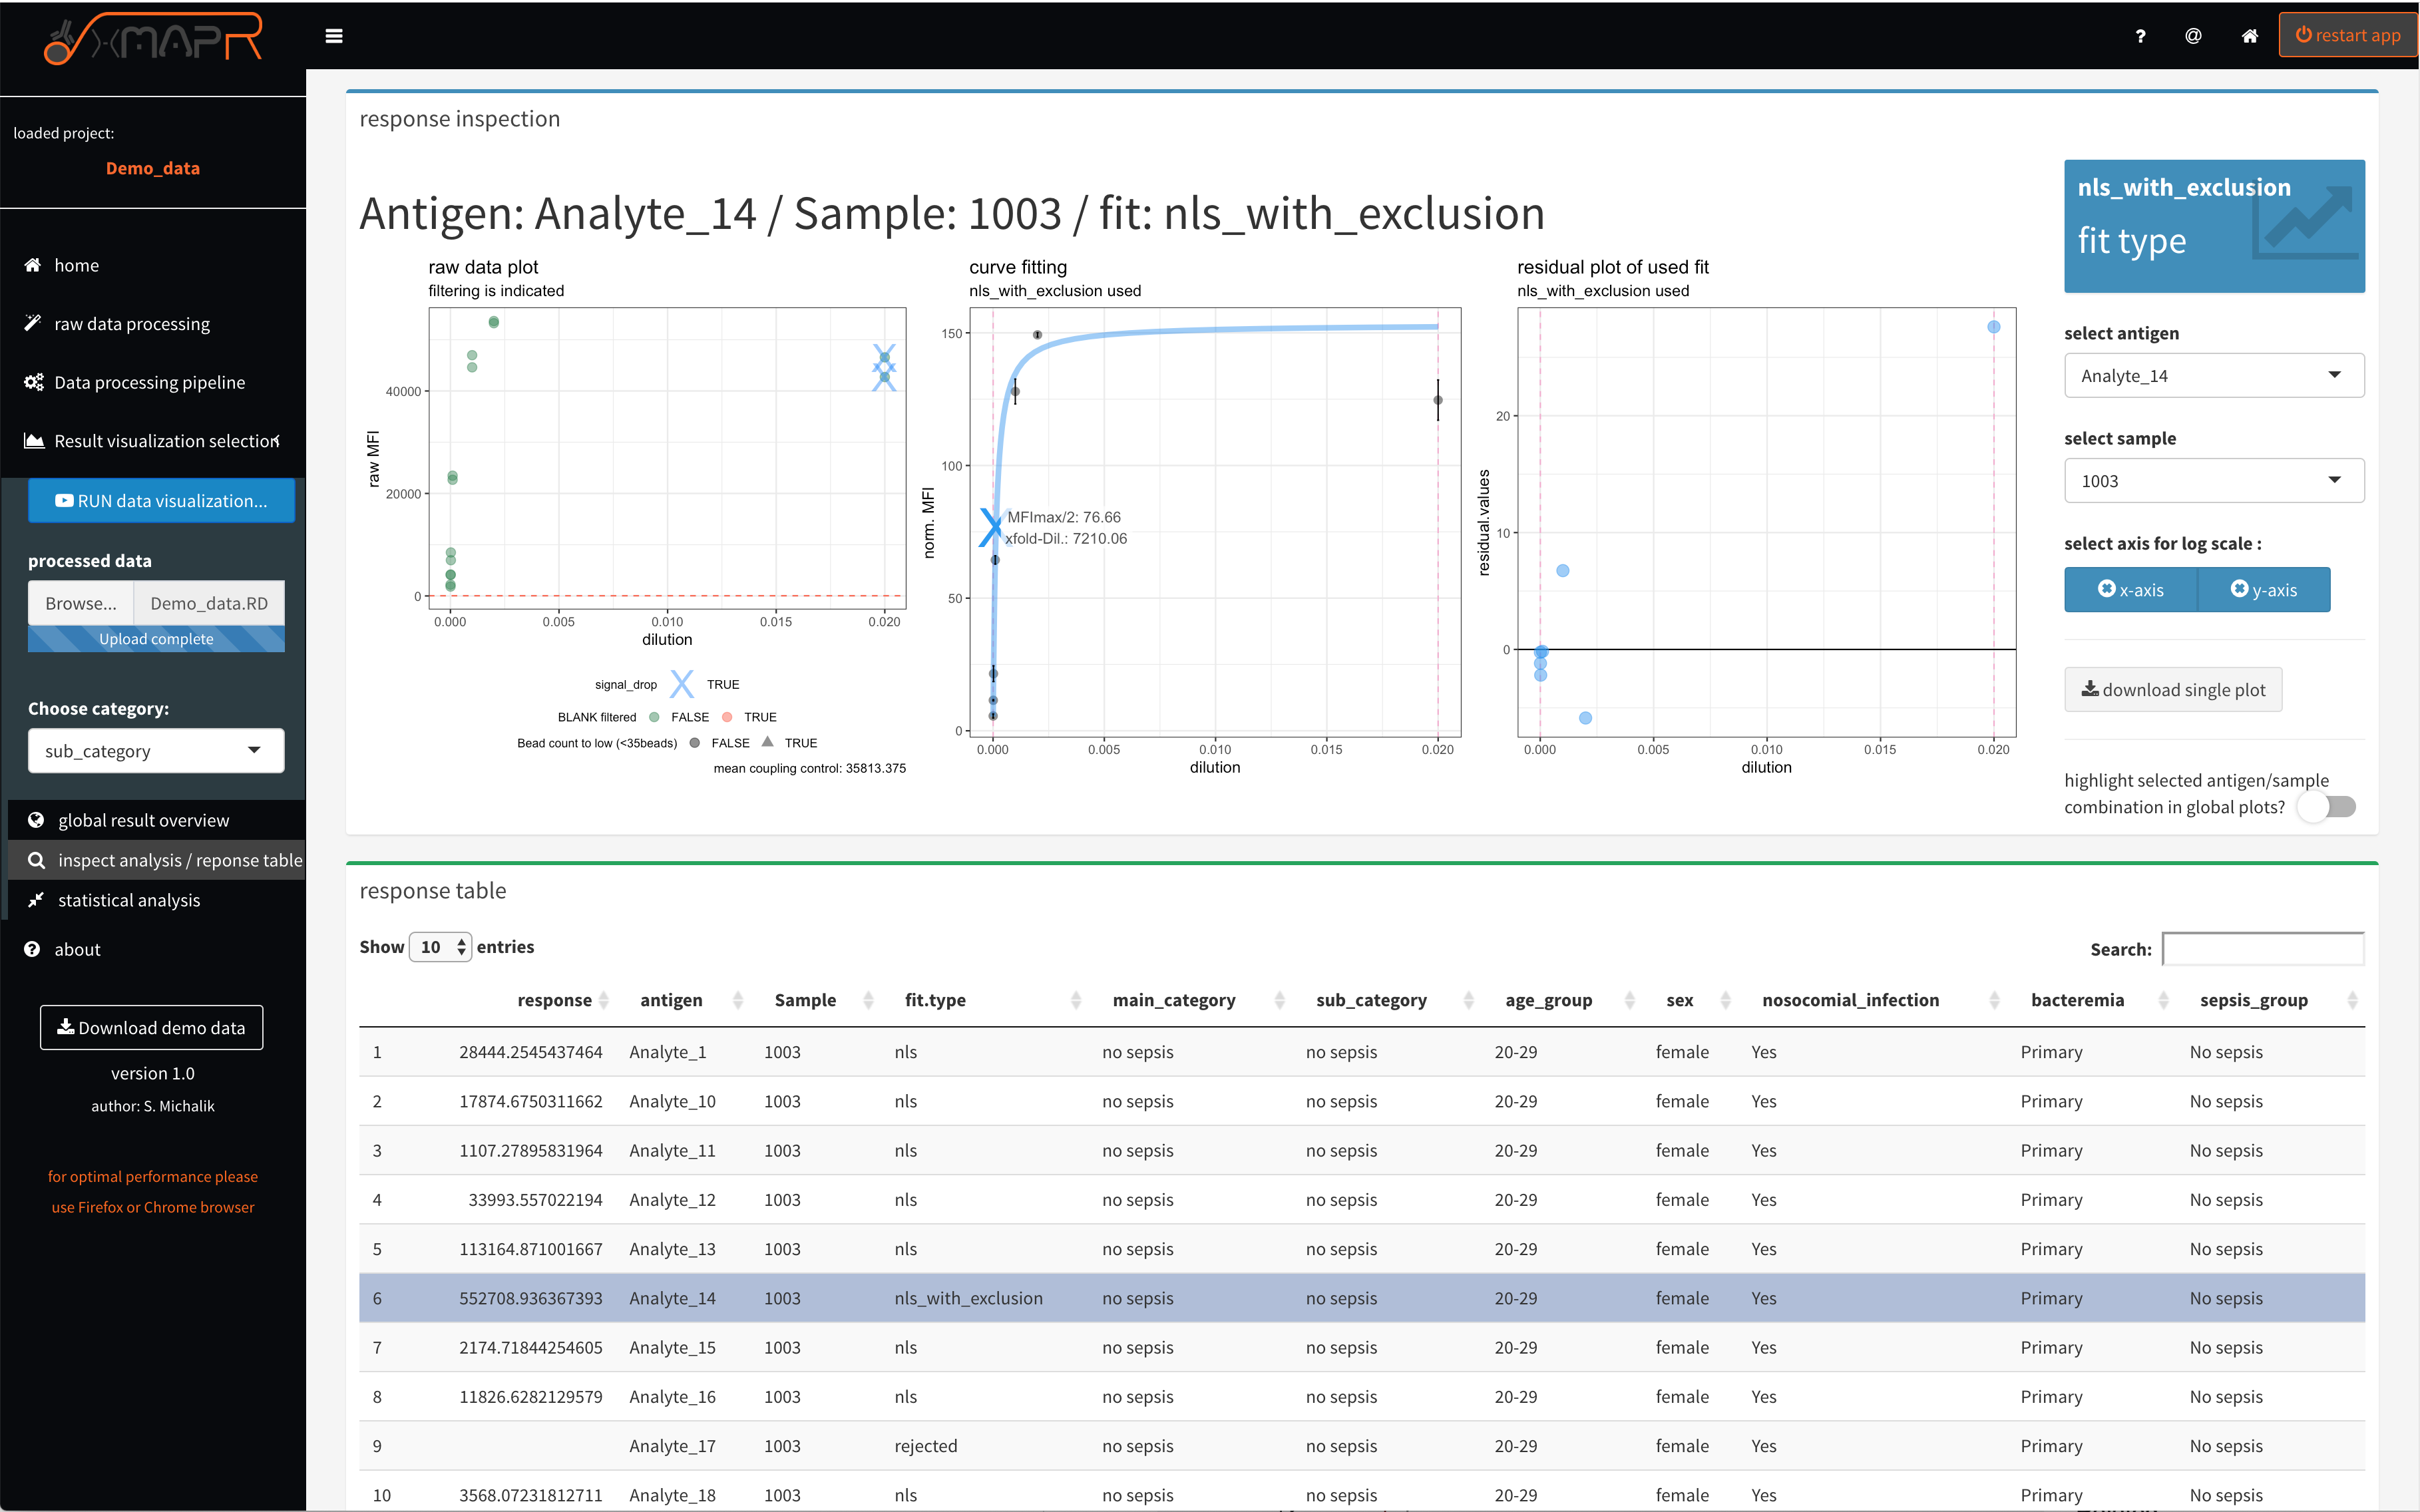Select the Data processing pipeline gears icon
Screen dimensions: 2420x1512
tap(33, 381)
